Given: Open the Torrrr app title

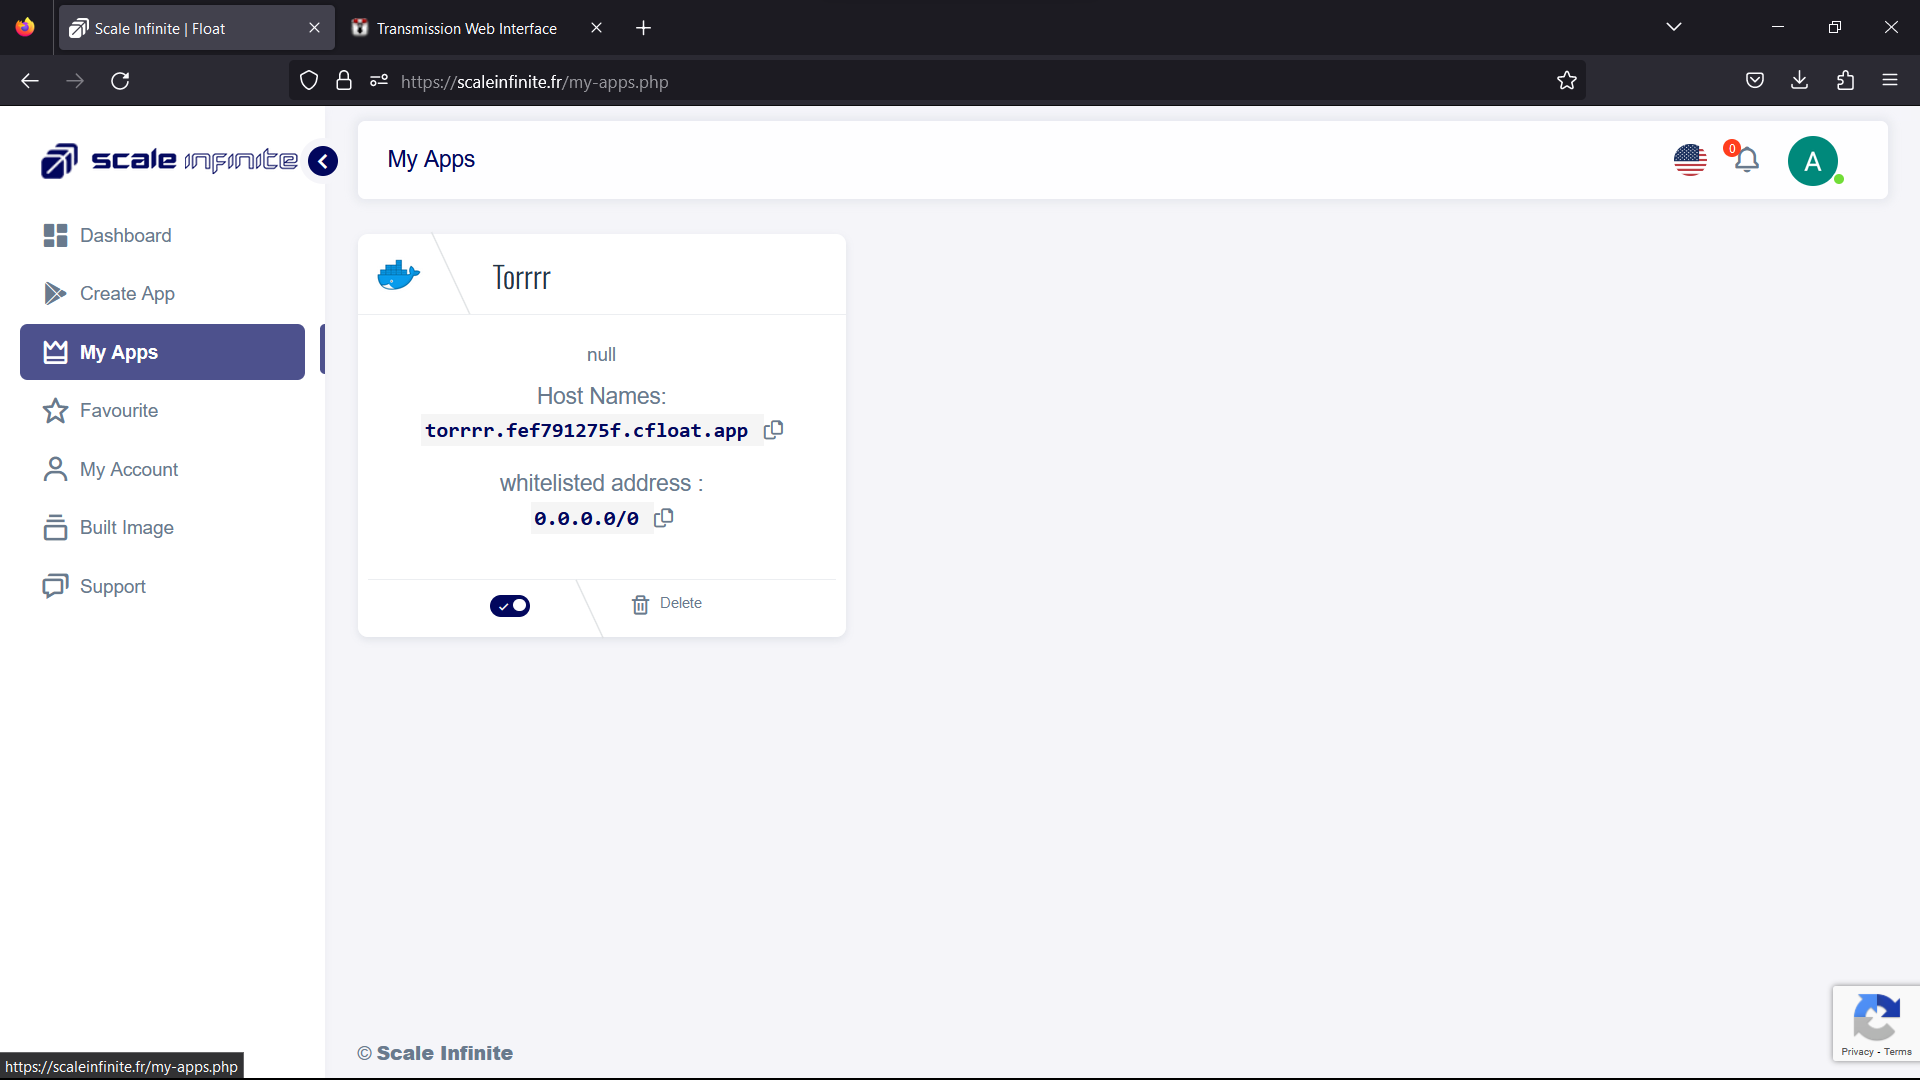Looking at the screenshot, I should [521, 277].
